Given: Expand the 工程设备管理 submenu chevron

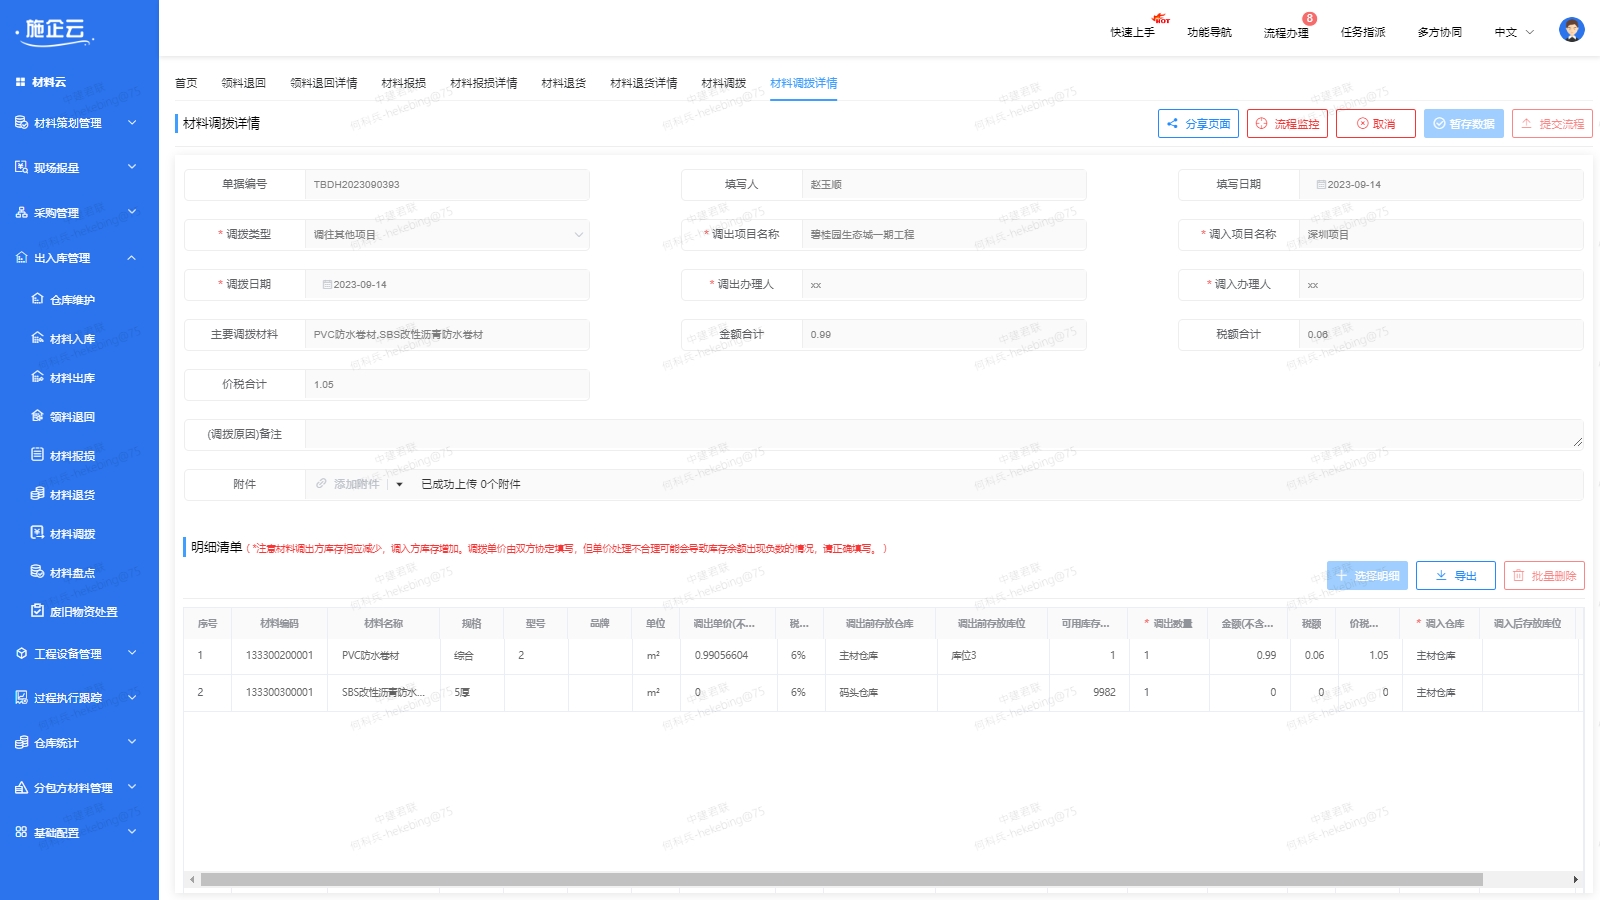Looking at the screenshot, I should [x=132, y=653].
